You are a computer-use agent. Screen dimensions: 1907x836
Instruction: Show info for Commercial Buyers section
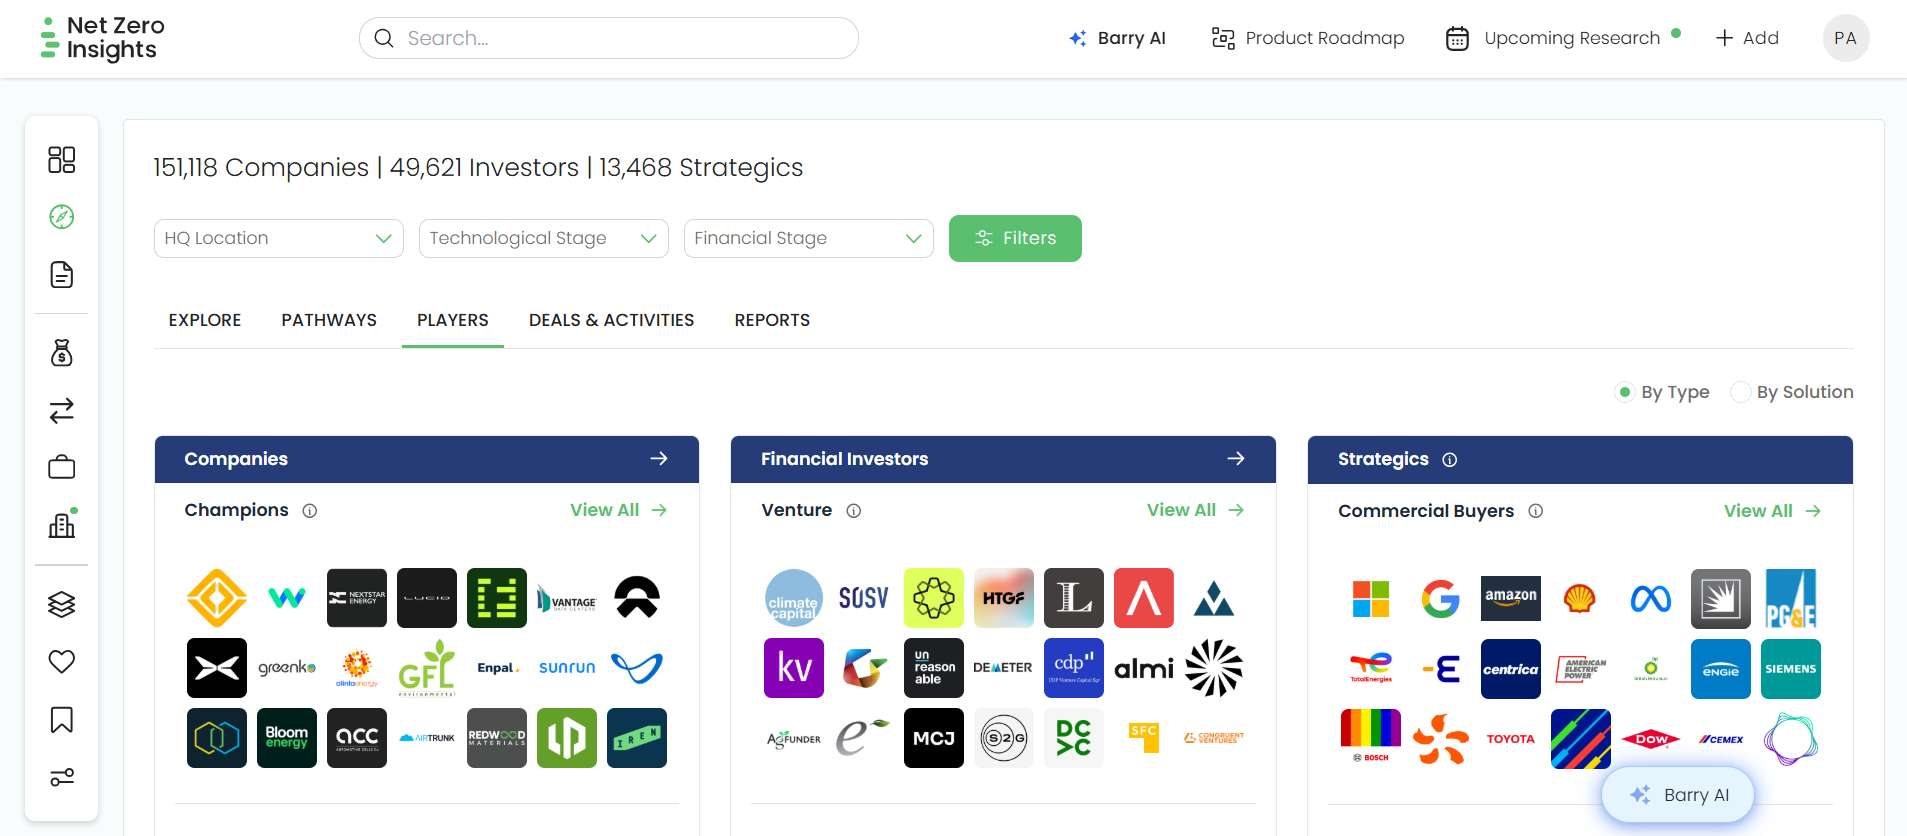click(x=1536, y=511)
